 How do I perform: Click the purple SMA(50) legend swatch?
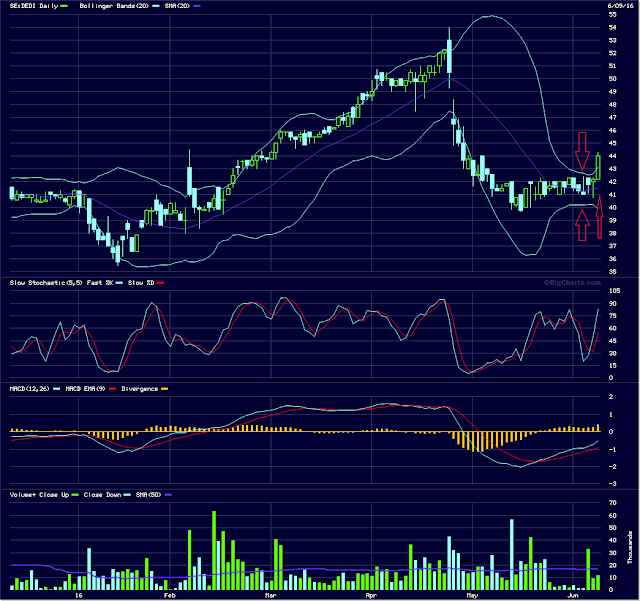tap(167, 495)
